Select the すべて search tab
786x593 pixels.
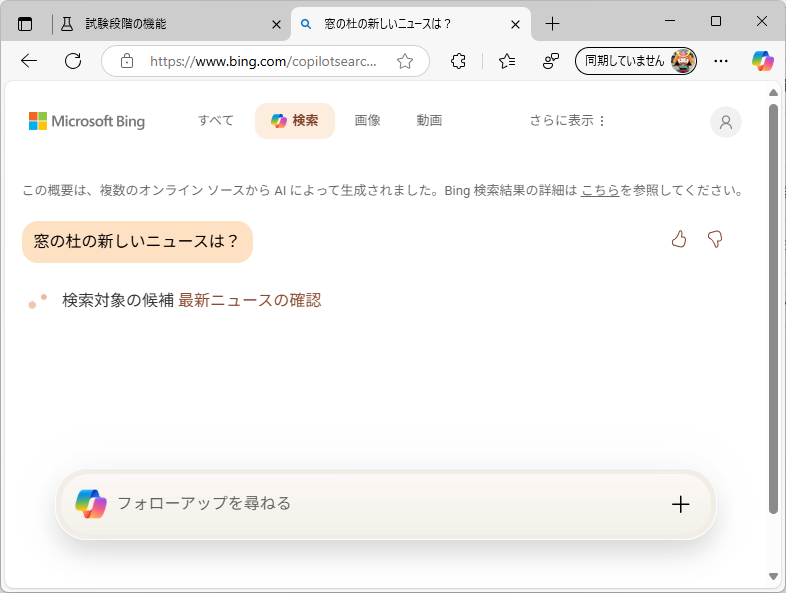[x=216, y=121]
